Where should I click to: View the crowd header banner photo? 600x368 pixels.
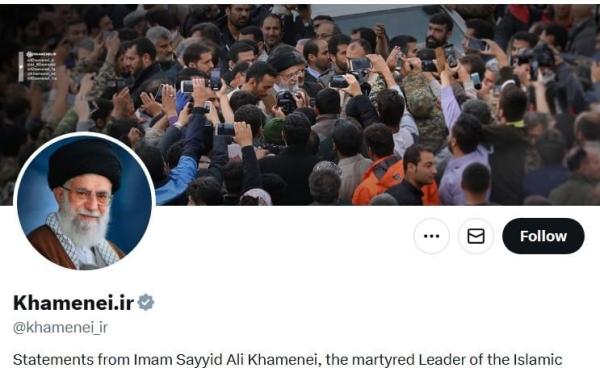coord(300,105)
